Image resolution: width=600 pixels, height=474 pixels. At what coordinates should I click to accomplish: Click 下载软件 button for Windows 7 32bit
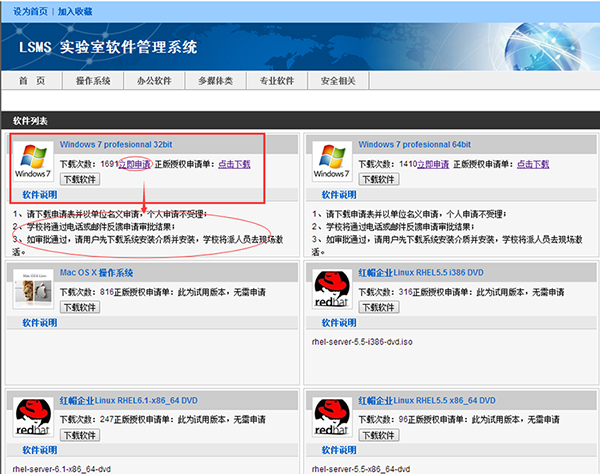point(80,179)
